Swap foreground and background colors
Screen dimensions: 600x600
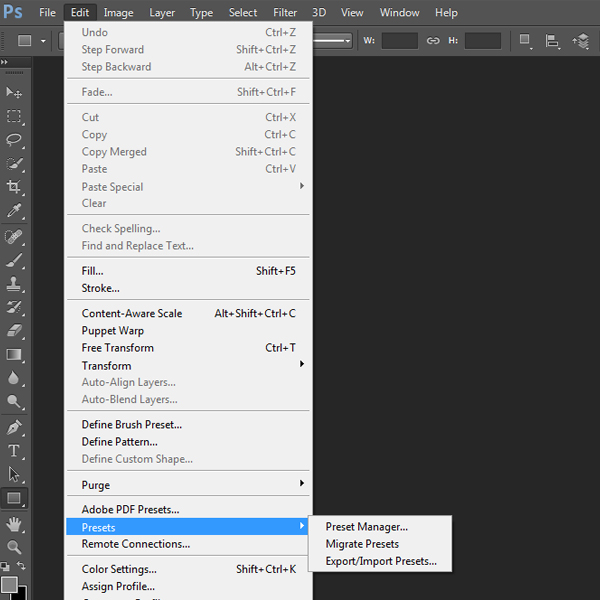pyautogui.click(x=21, y=566)
